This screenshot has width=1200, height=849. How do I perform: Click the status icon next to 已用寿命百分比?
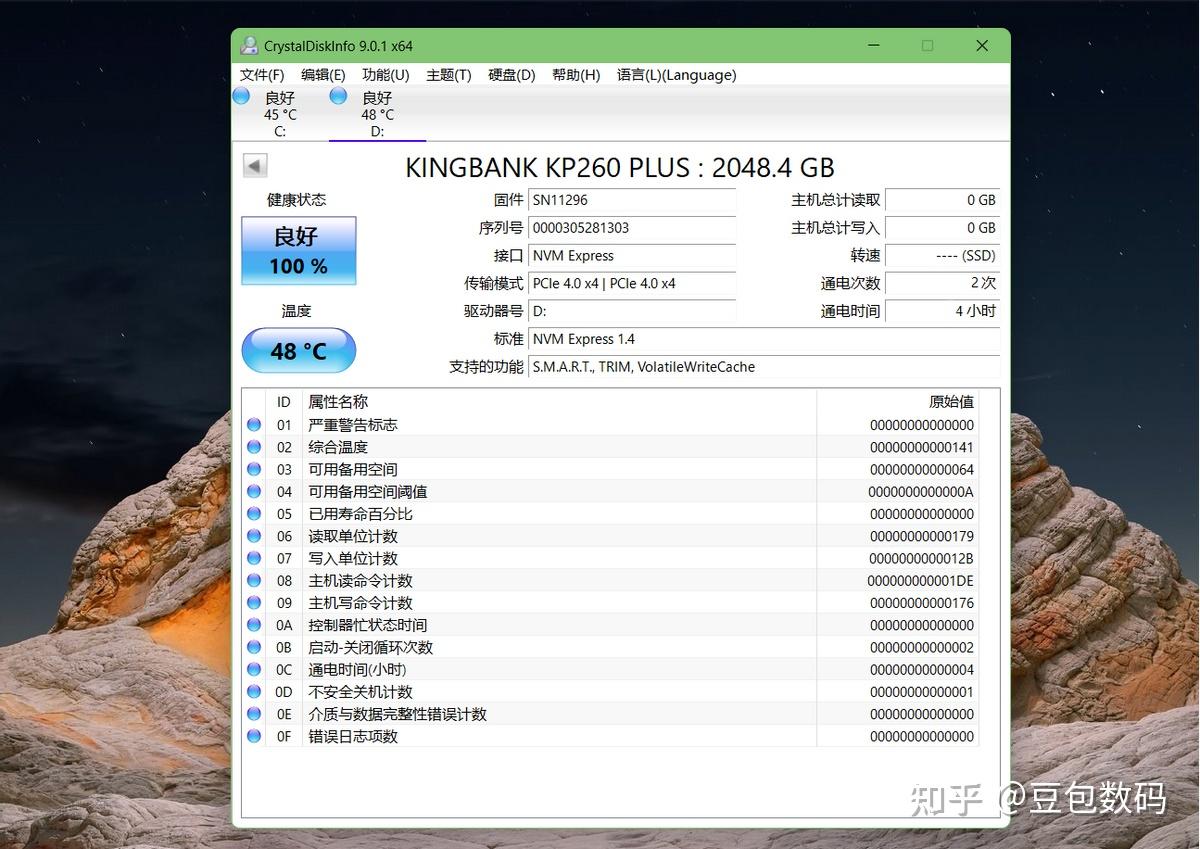point(254,513)
